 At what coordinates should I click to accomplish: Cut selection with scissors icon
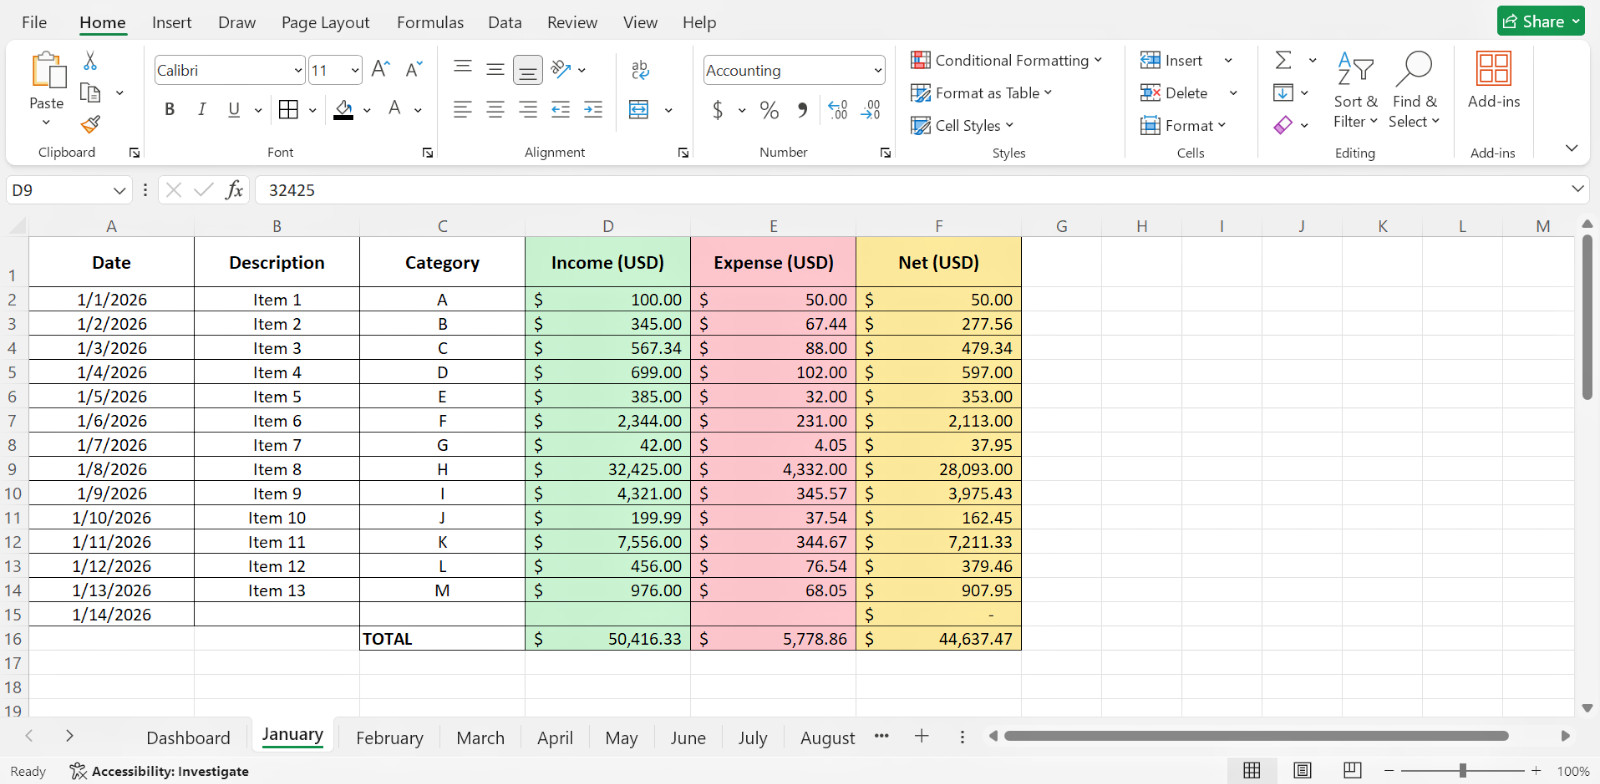[90, 61]
